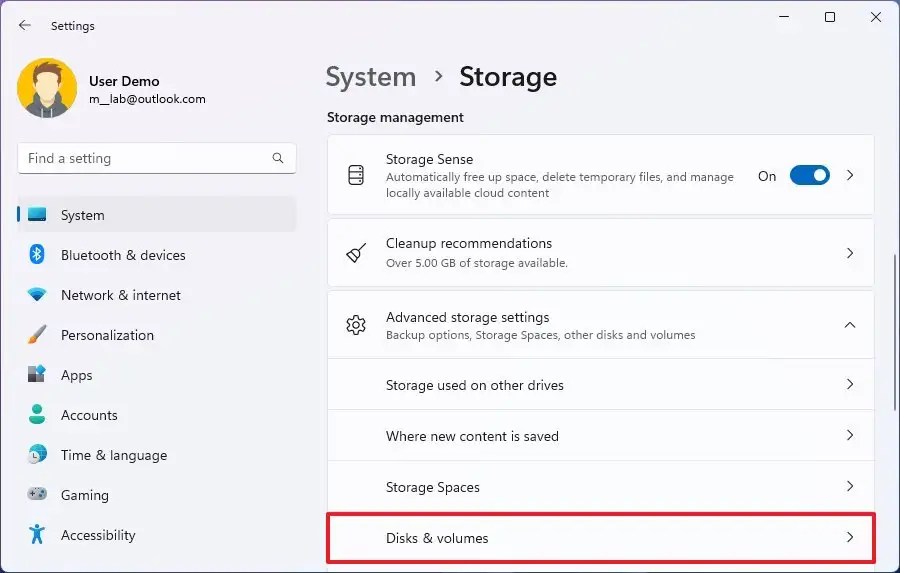Open Storage Sense details chevron

[x=850, y=175]
